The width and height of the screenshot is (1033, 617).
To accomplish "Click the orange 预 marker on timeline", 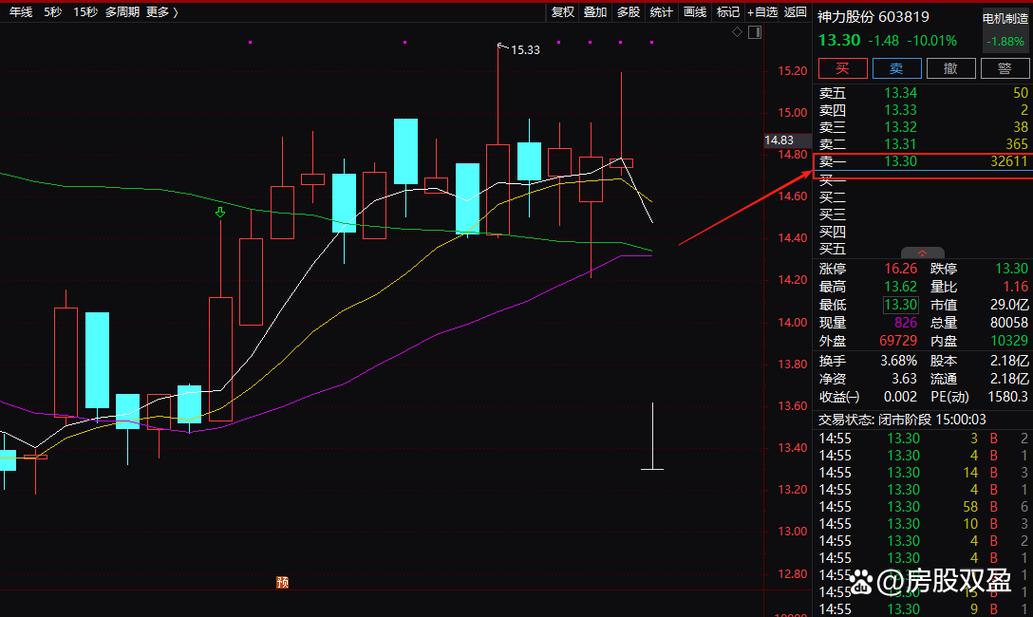I will coord(283,582).
